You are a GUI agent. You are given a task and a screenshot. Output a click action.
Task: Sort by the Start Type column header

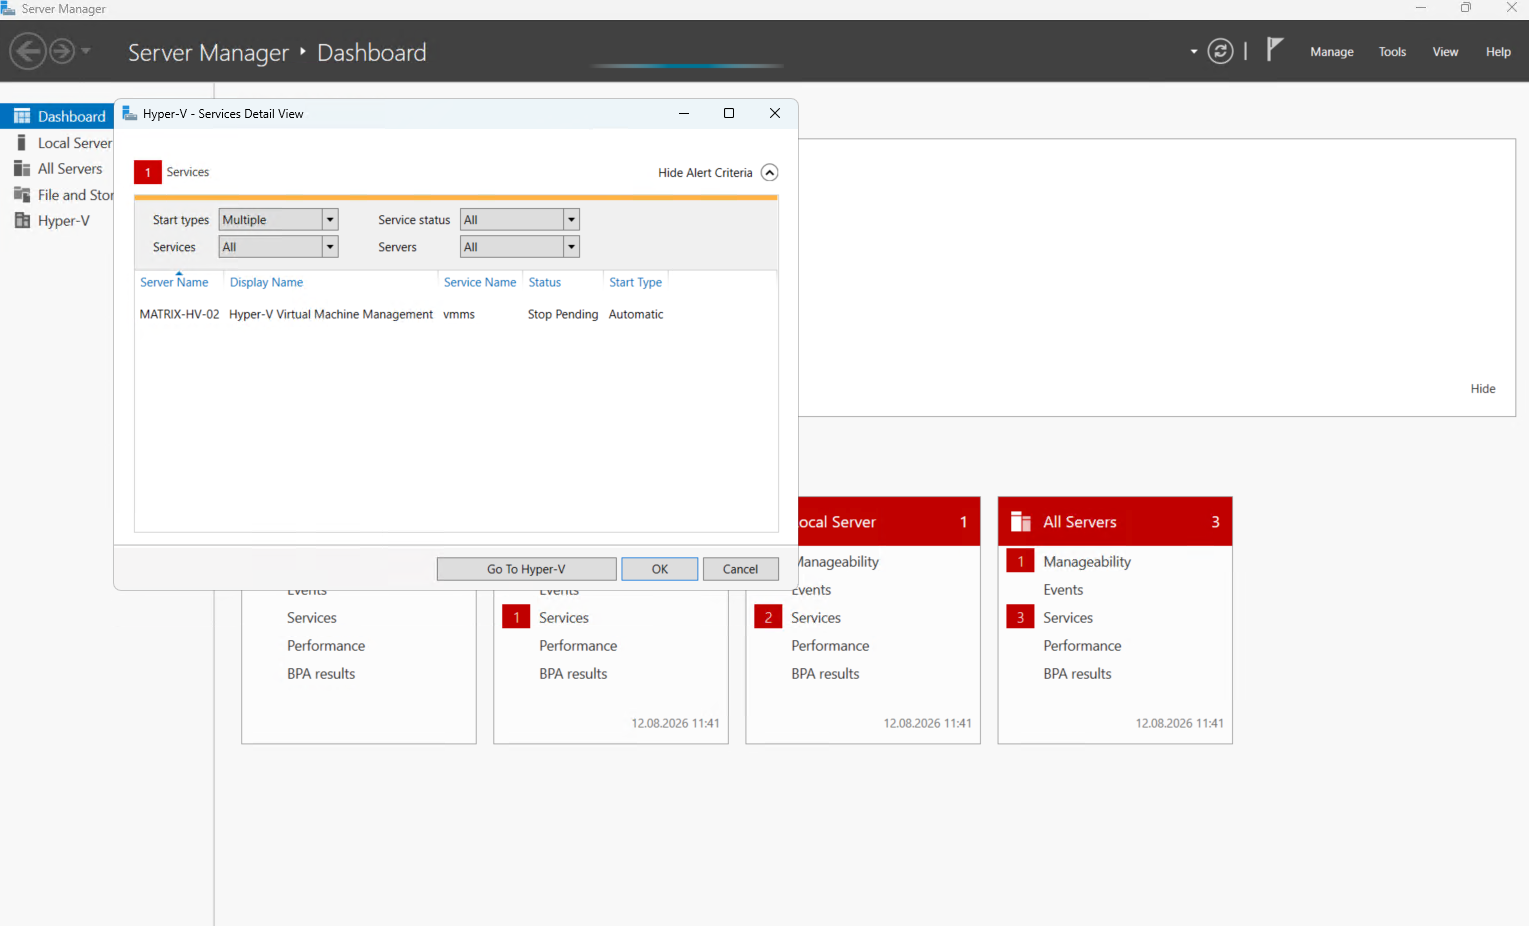tap(636, 283)
